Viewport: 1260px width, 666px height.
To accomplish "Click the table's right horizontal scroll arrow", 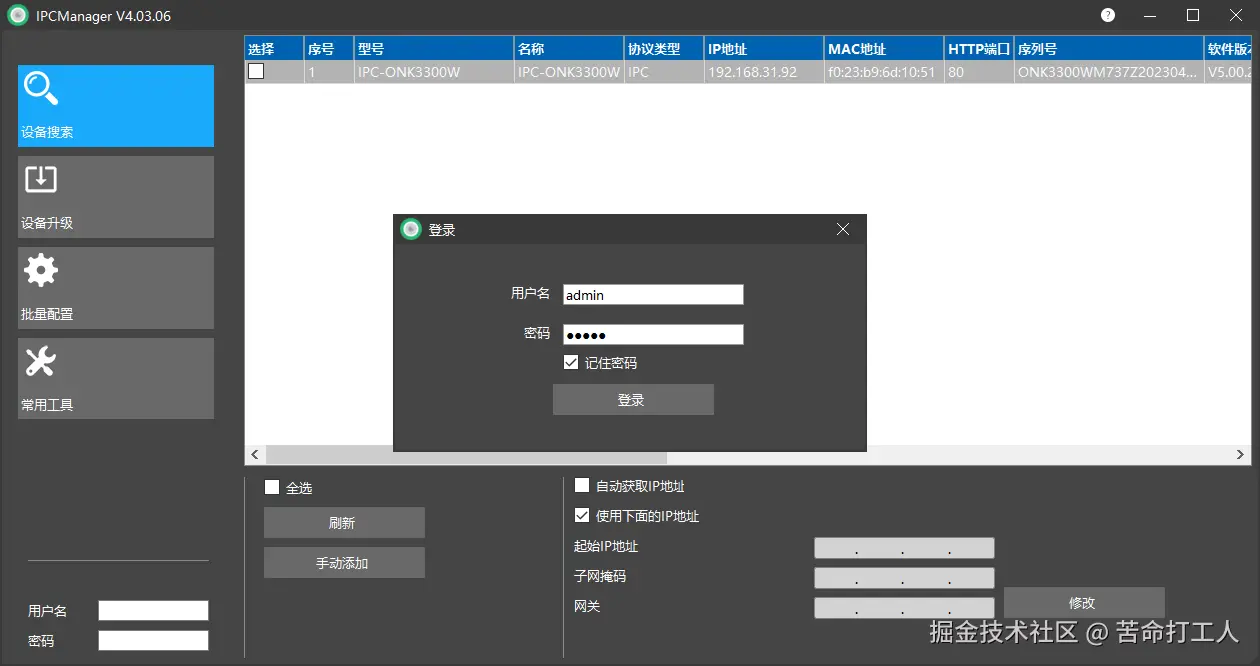I will 1241,455.
